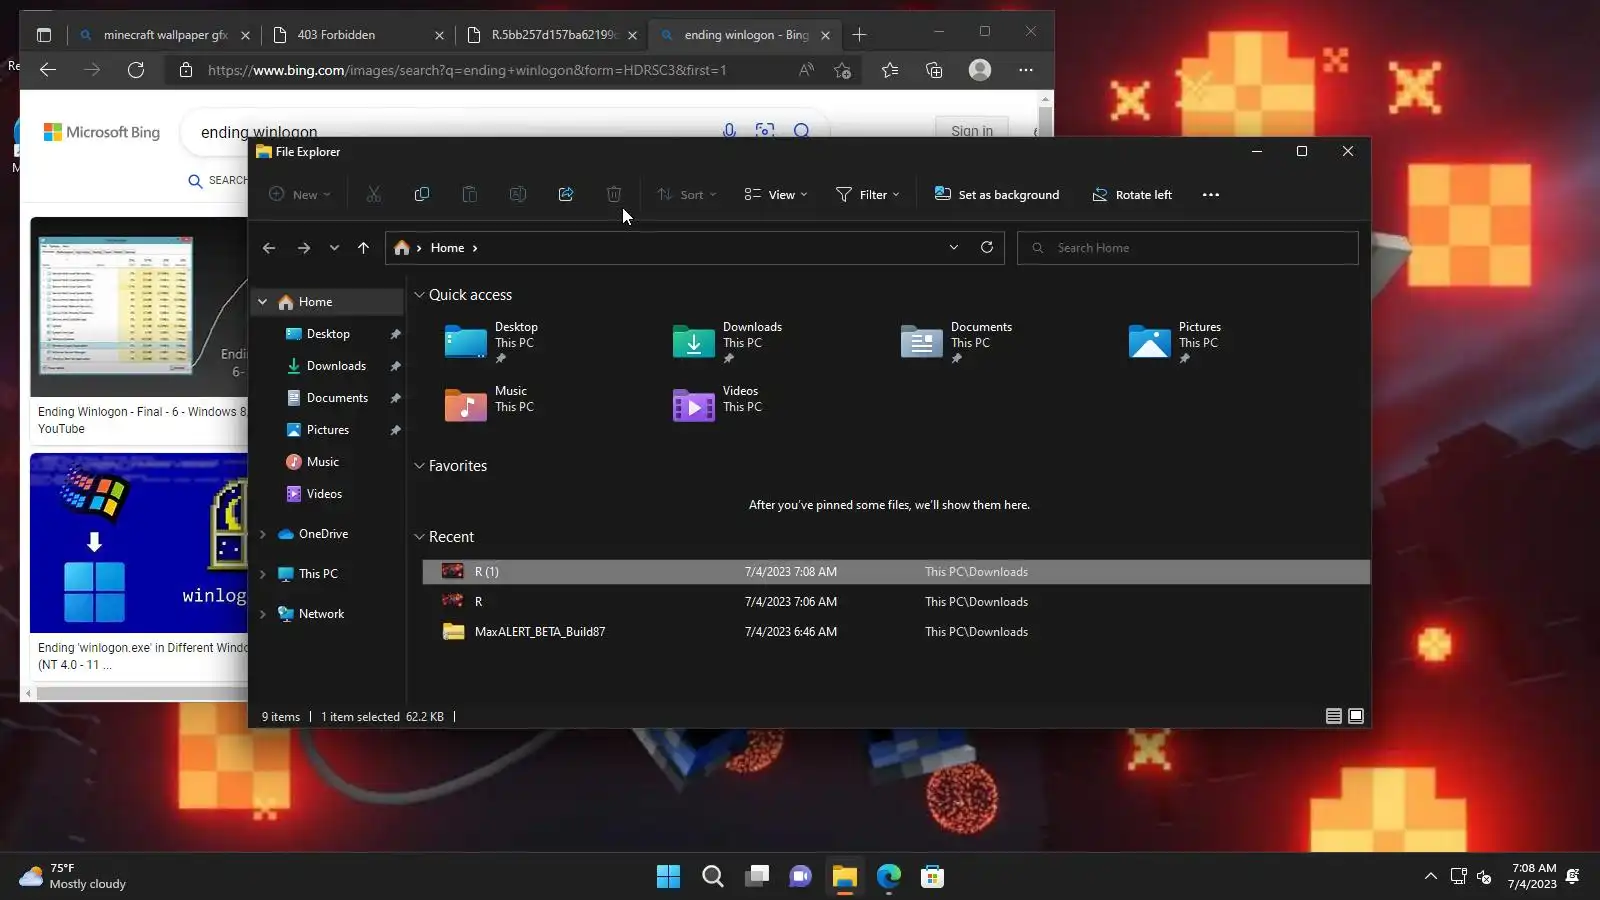
Task: Collapse the Home node in navigation pane
Action: (x=263, y=302)
